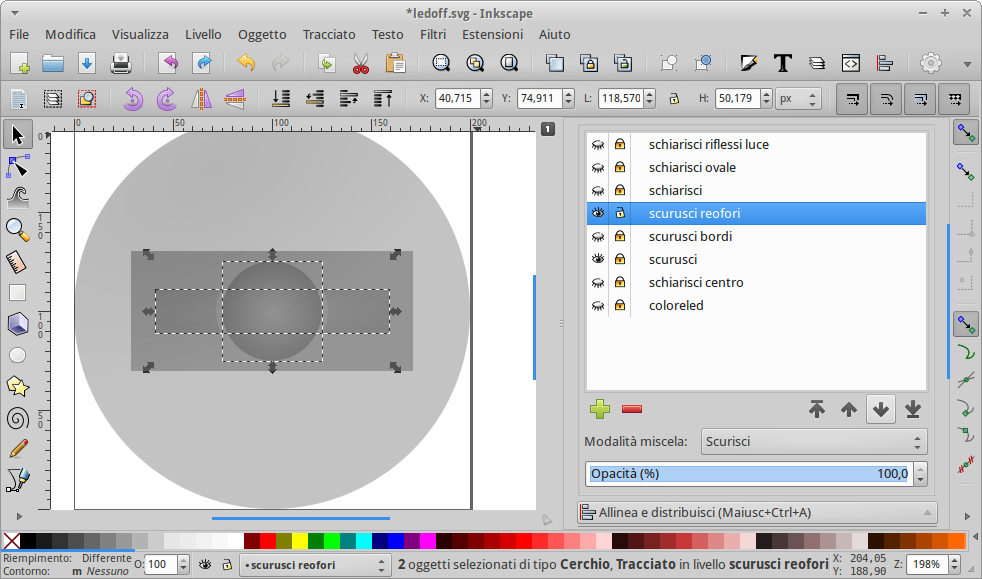
Task: Open the Text tool from the top toolbar
Action: (x=783, y=62)
